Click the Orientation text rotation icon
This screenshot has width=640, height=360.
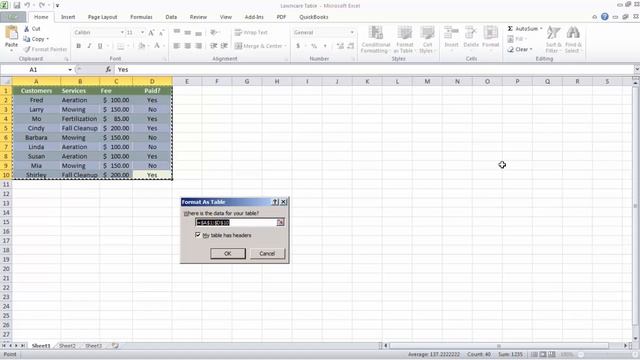tap(213, 32)
